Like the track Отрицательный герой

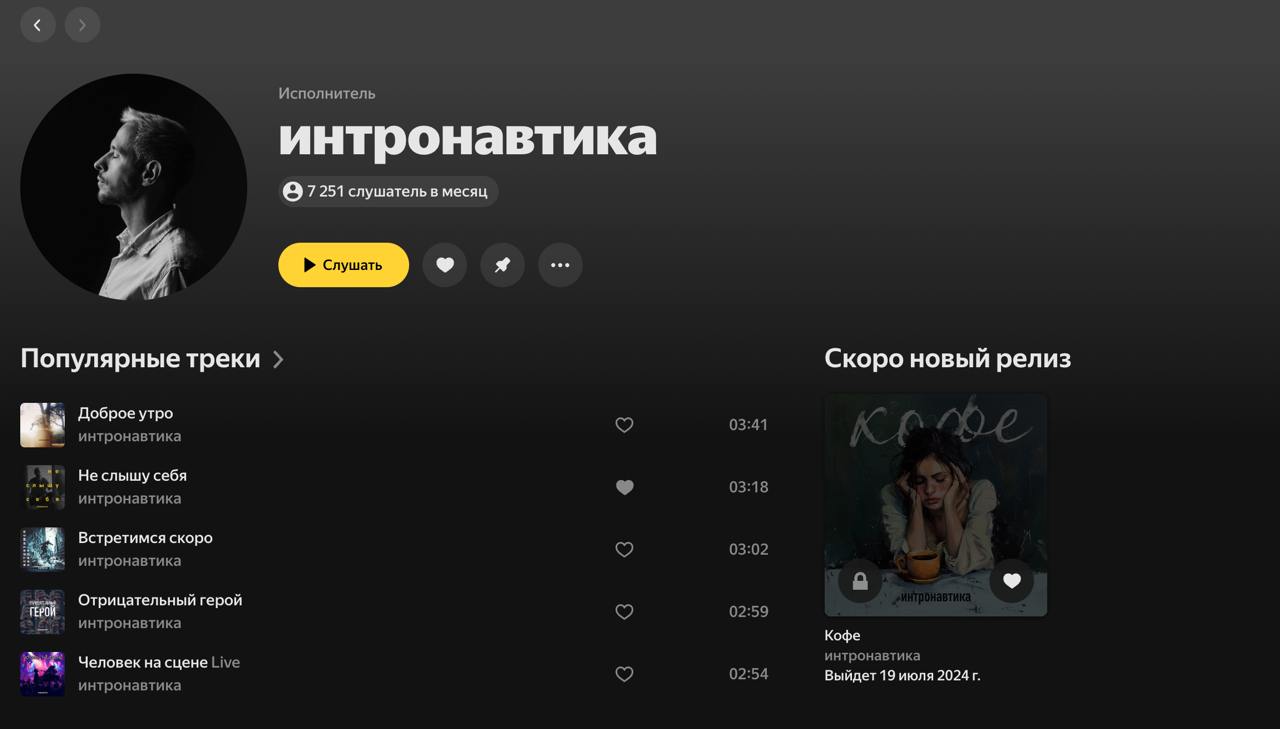click(624, 612)
